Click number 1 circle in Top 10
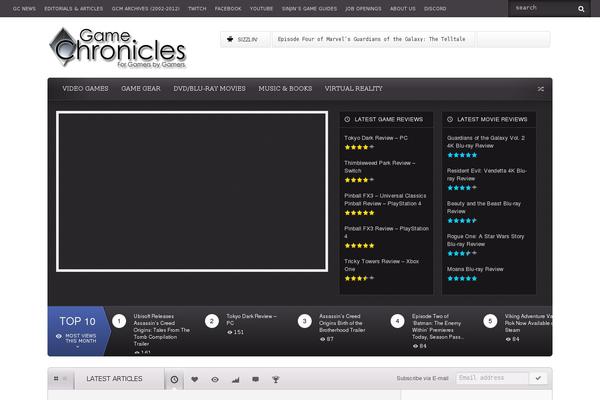Image resolution: width=600 pixels, height=400 pixels. click(119, 321)
